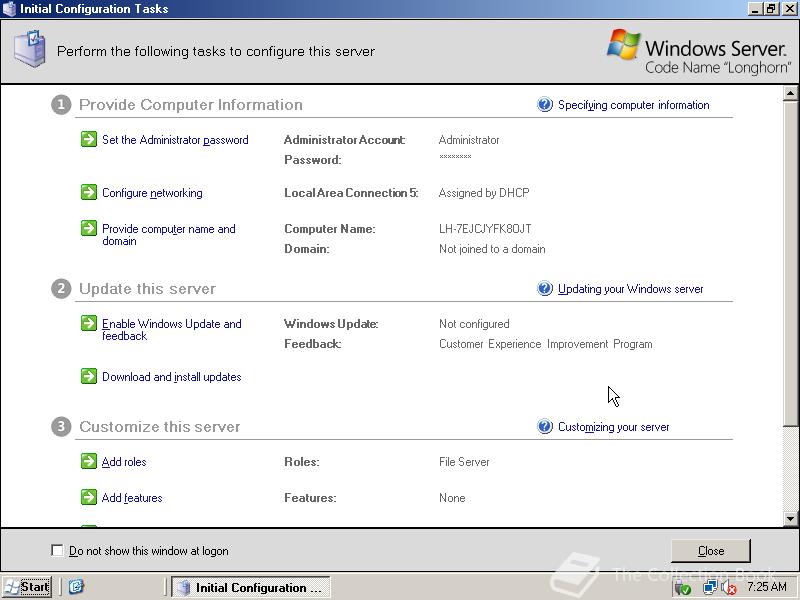Click the vertical scrollbar thumb

point(790,262)
